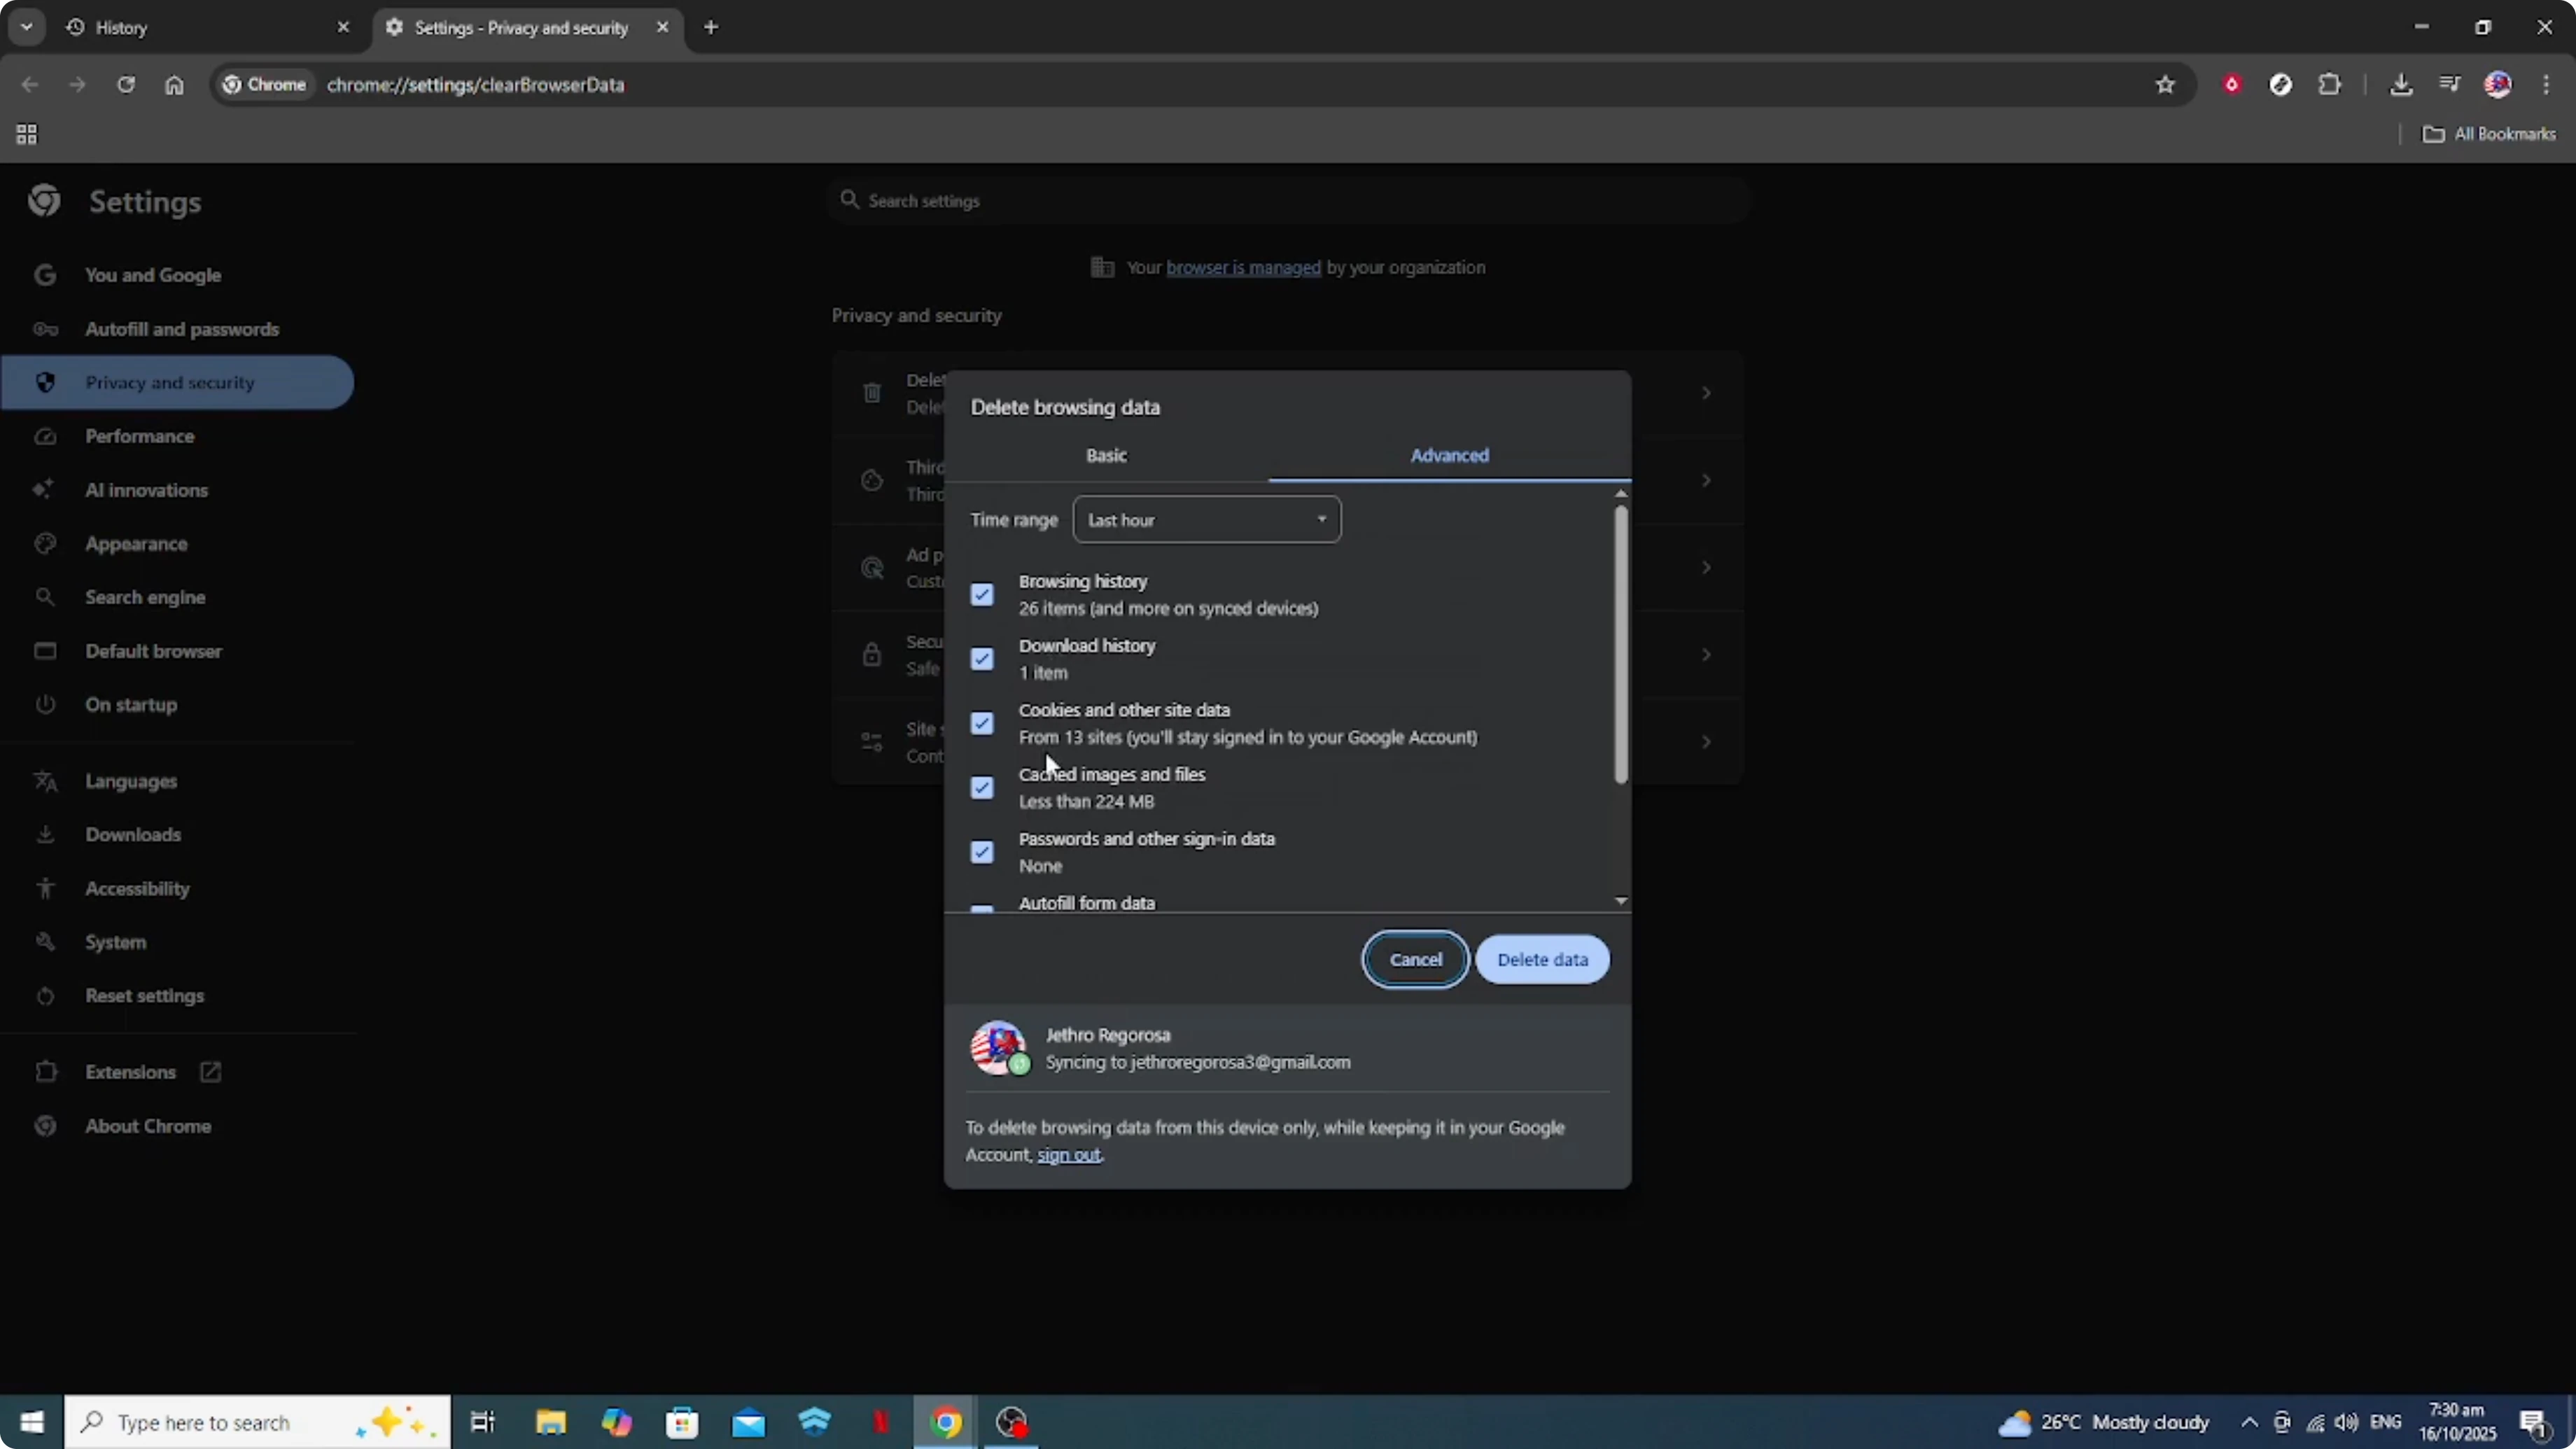
Task: Uncheck Cookies and other site data
Action: tap(982, 723)
